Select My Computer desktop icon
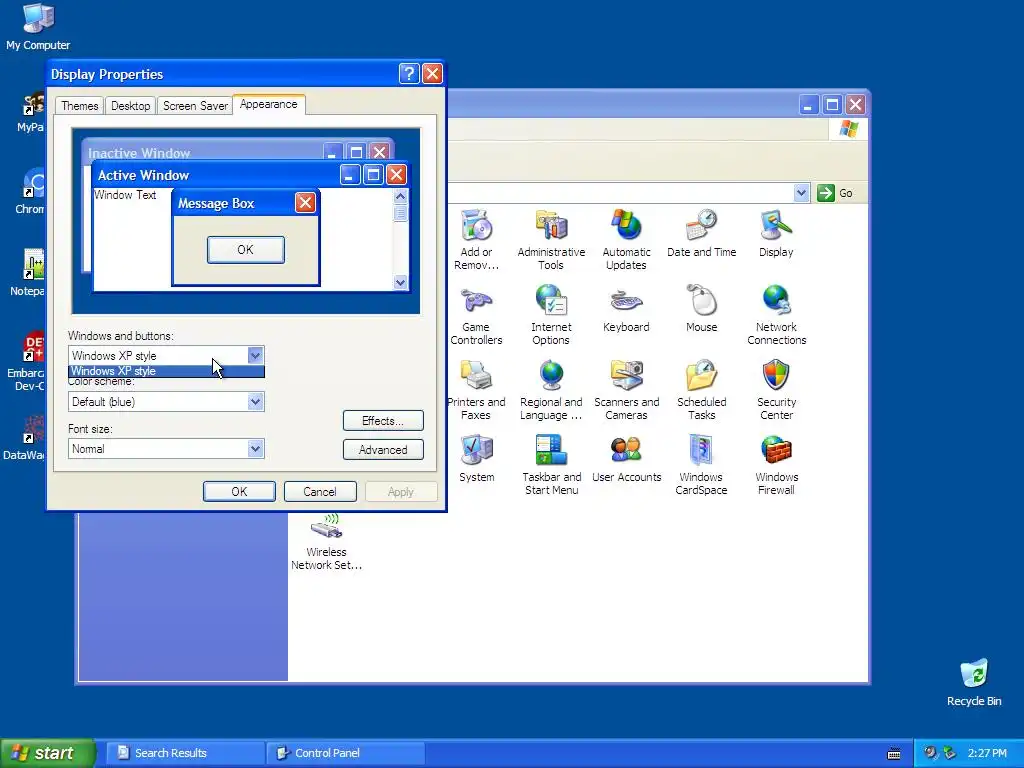The image size is (1024, 768). click(x=38, y=27)
